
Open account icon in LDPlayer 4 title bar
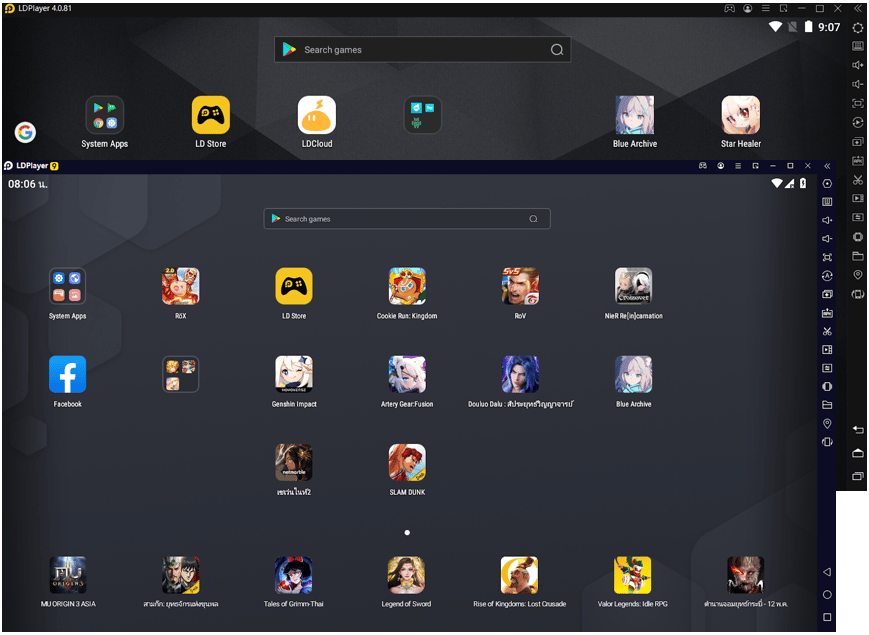coord(748,8)
